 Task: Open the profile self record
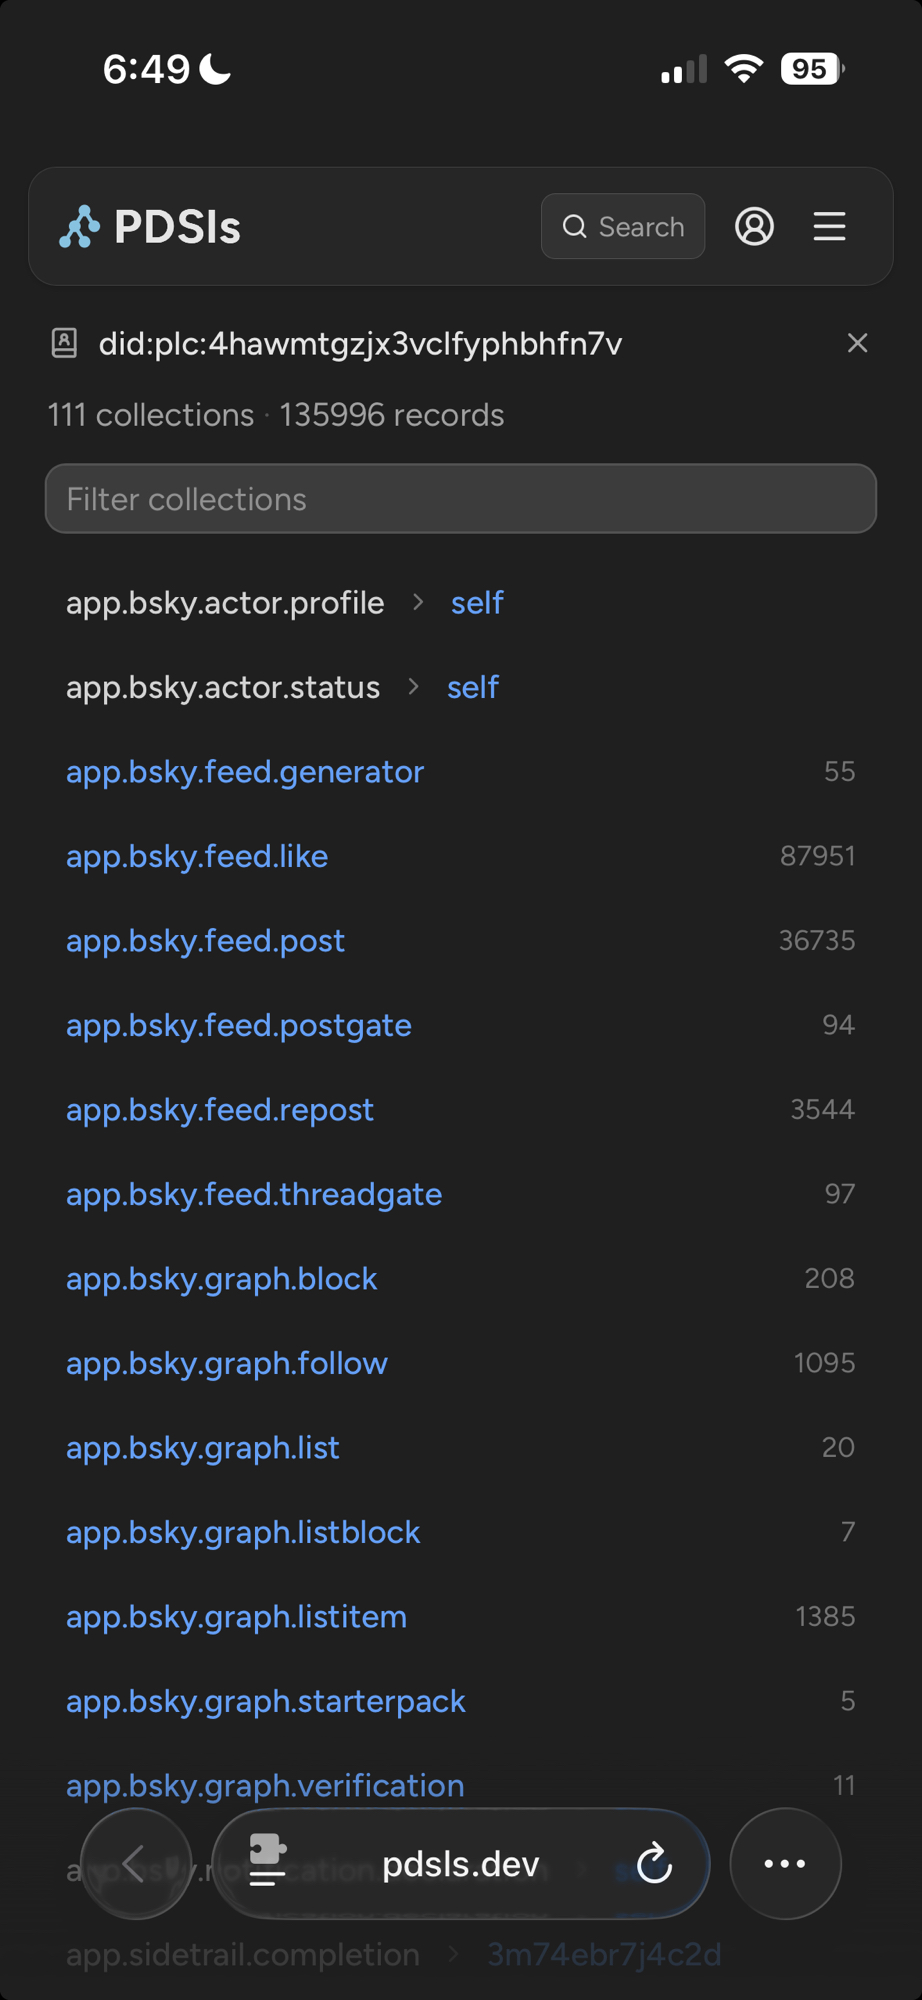(477, 603)
